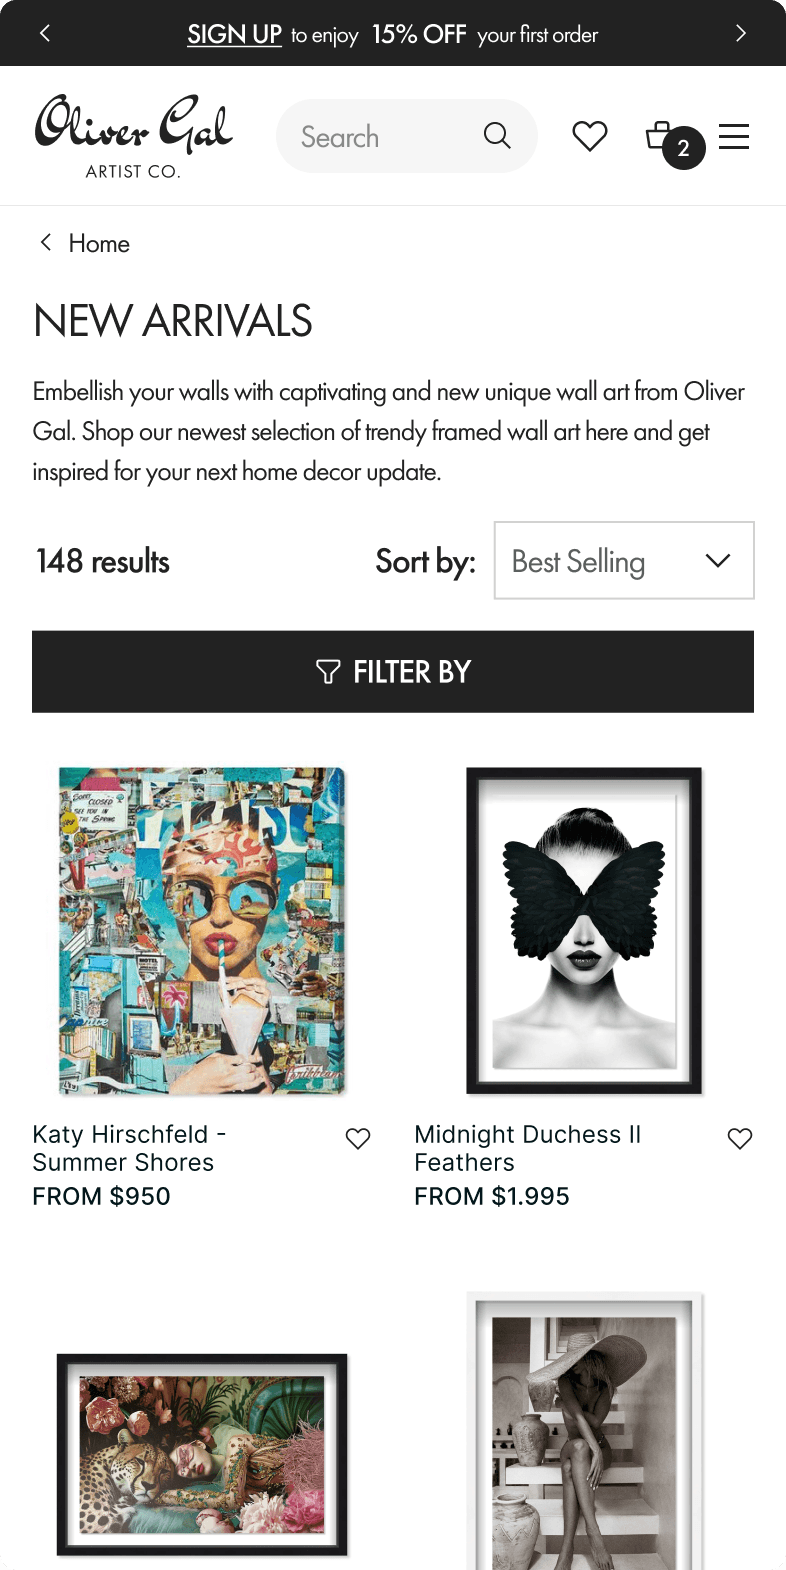Click the SIGN UP link in banner
The image size is (786, 1570).
click(234, 33)
